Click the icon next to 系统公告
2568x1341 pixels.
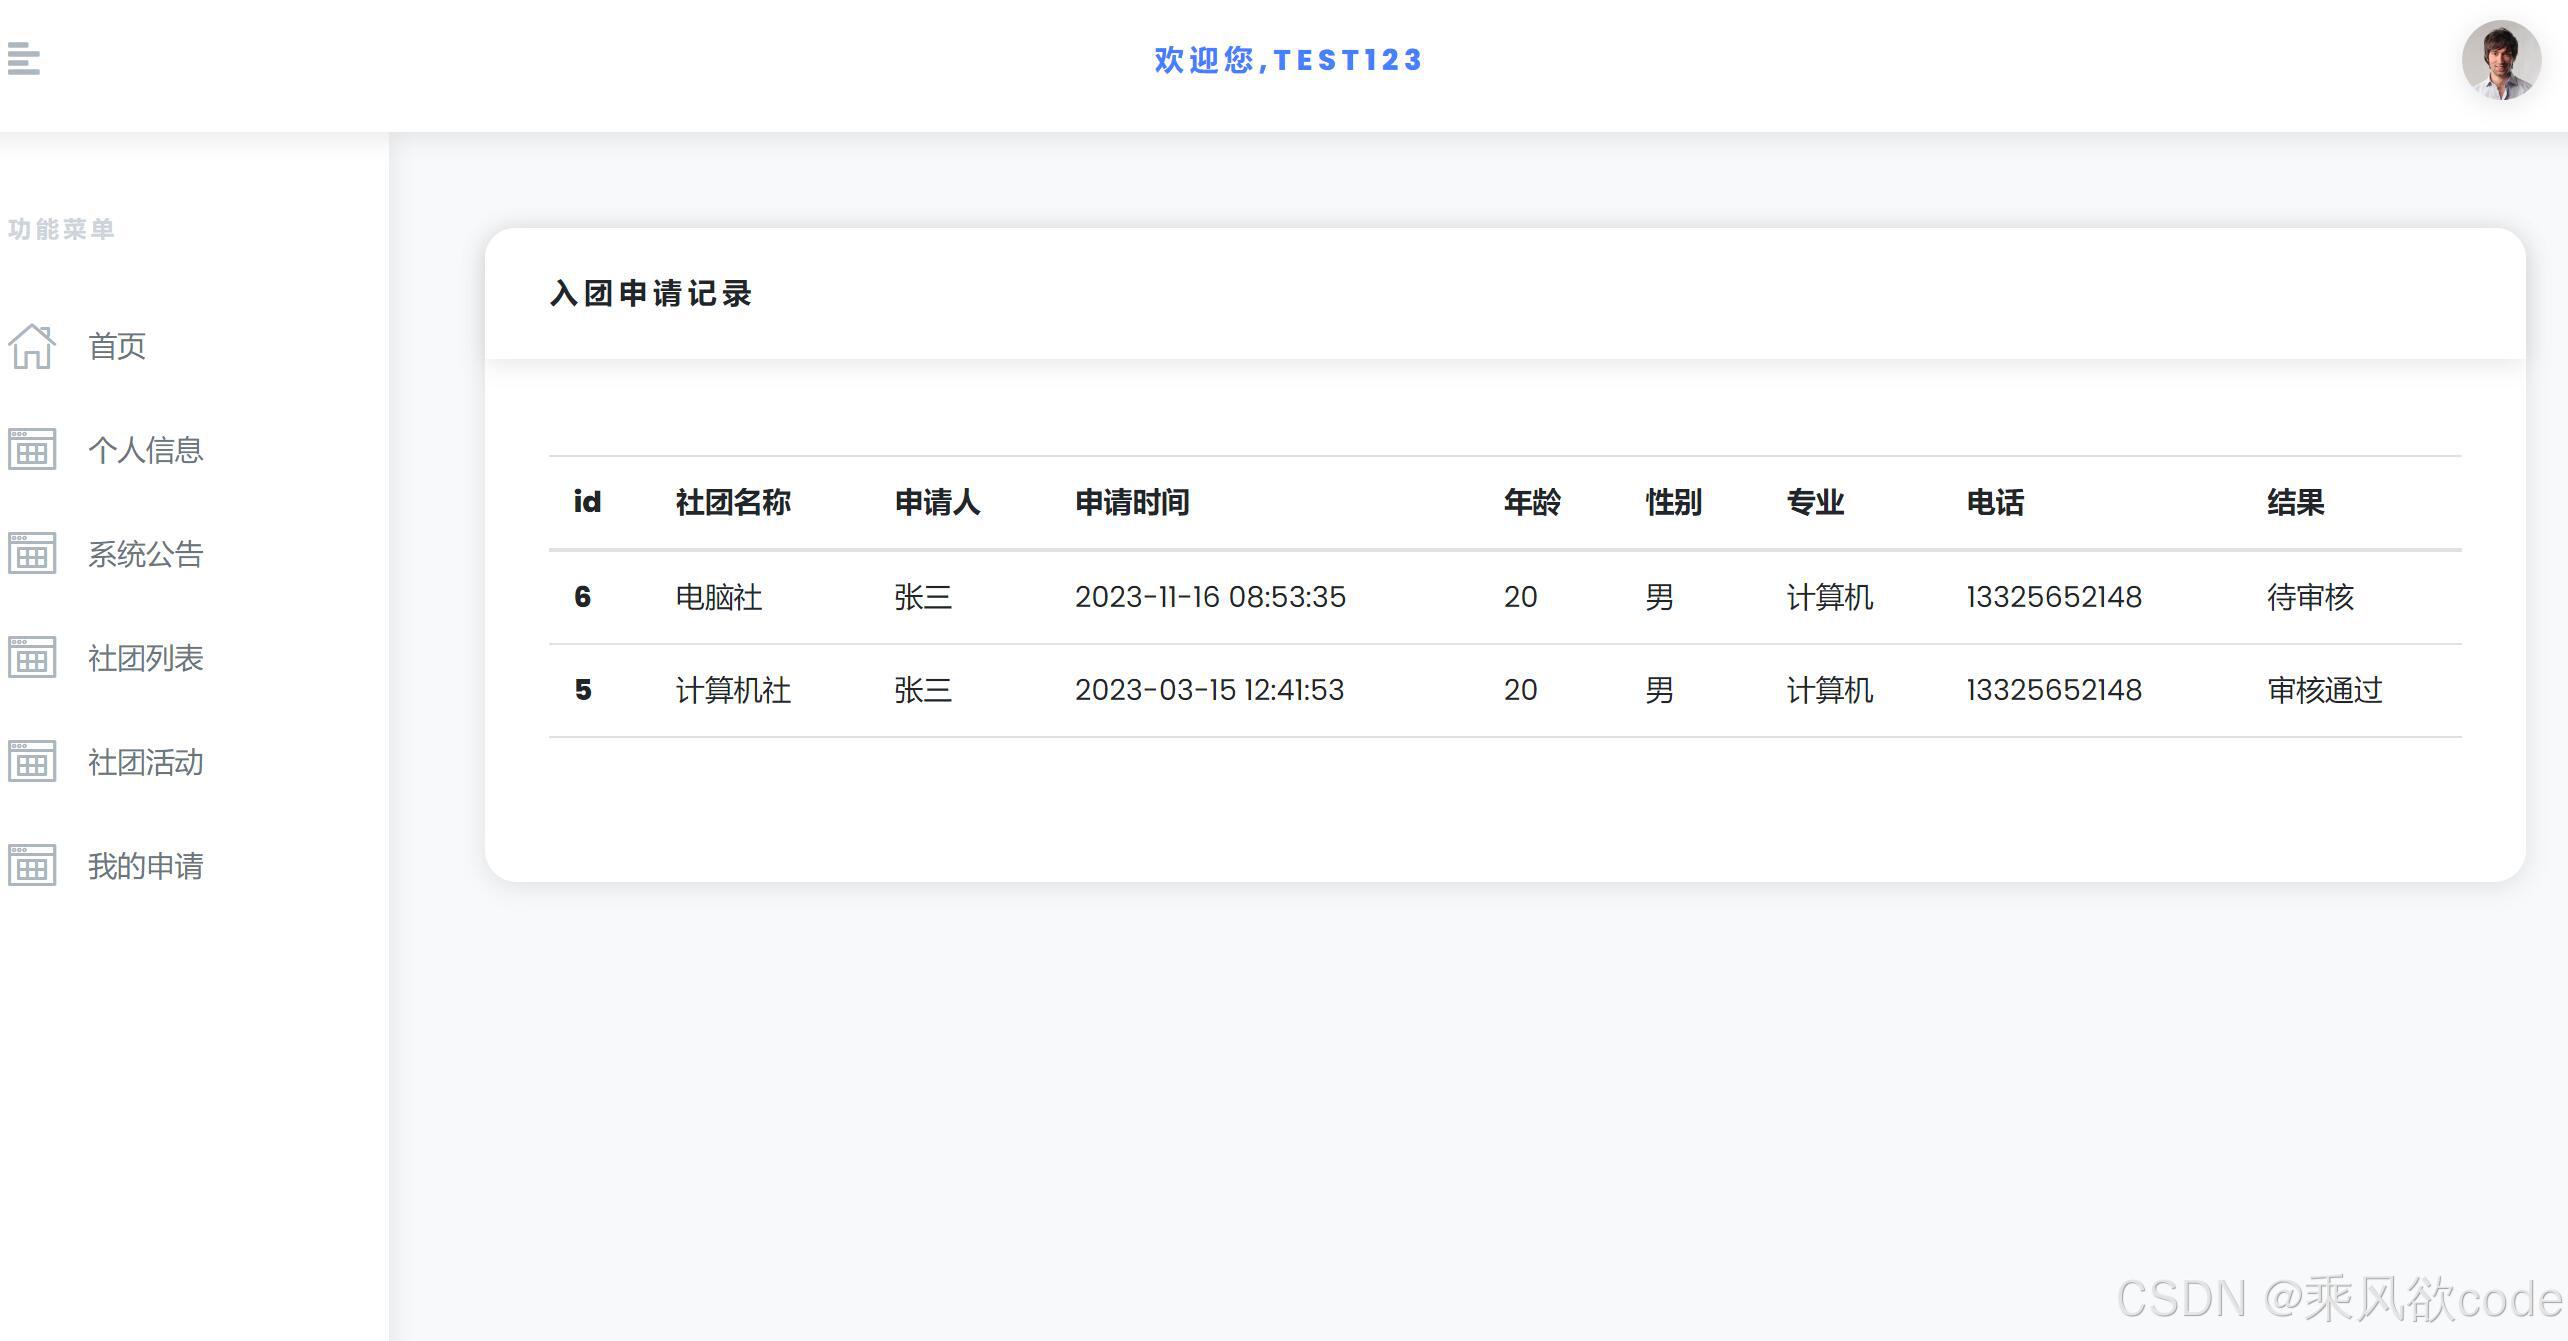pos(31,554)
